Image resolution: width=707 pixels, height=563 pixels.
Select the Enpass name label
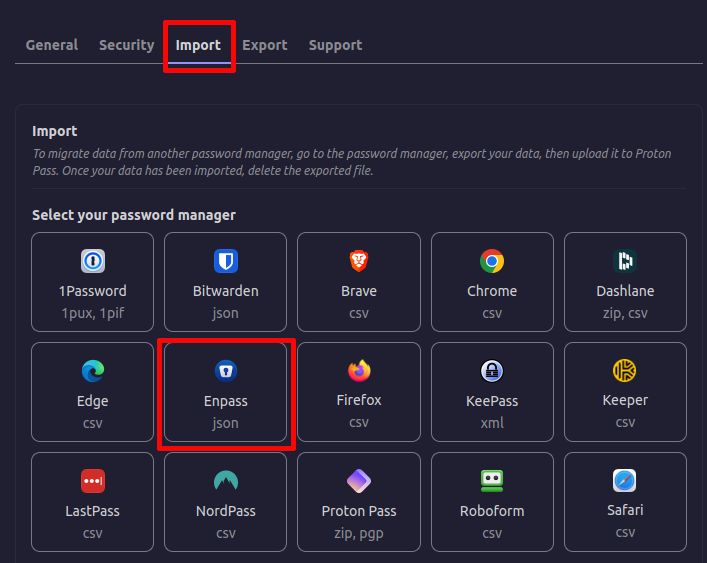pos(225,401)
